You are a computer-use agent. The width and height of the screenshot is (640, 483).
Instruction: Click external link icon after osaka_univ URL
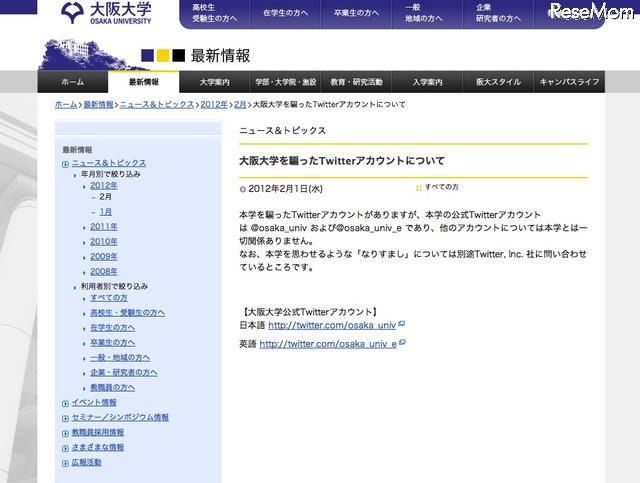pyautogui.click(x=402, y=324)
